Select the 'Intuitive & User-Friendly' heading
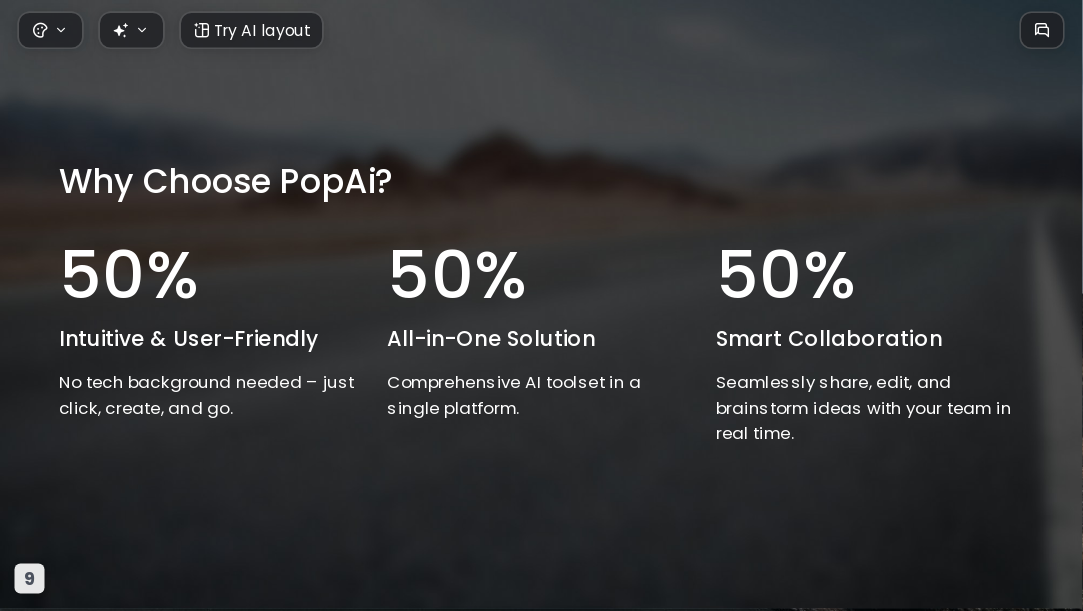The width and height of the screenshot is (1083, 611). (x=189, y=339)
